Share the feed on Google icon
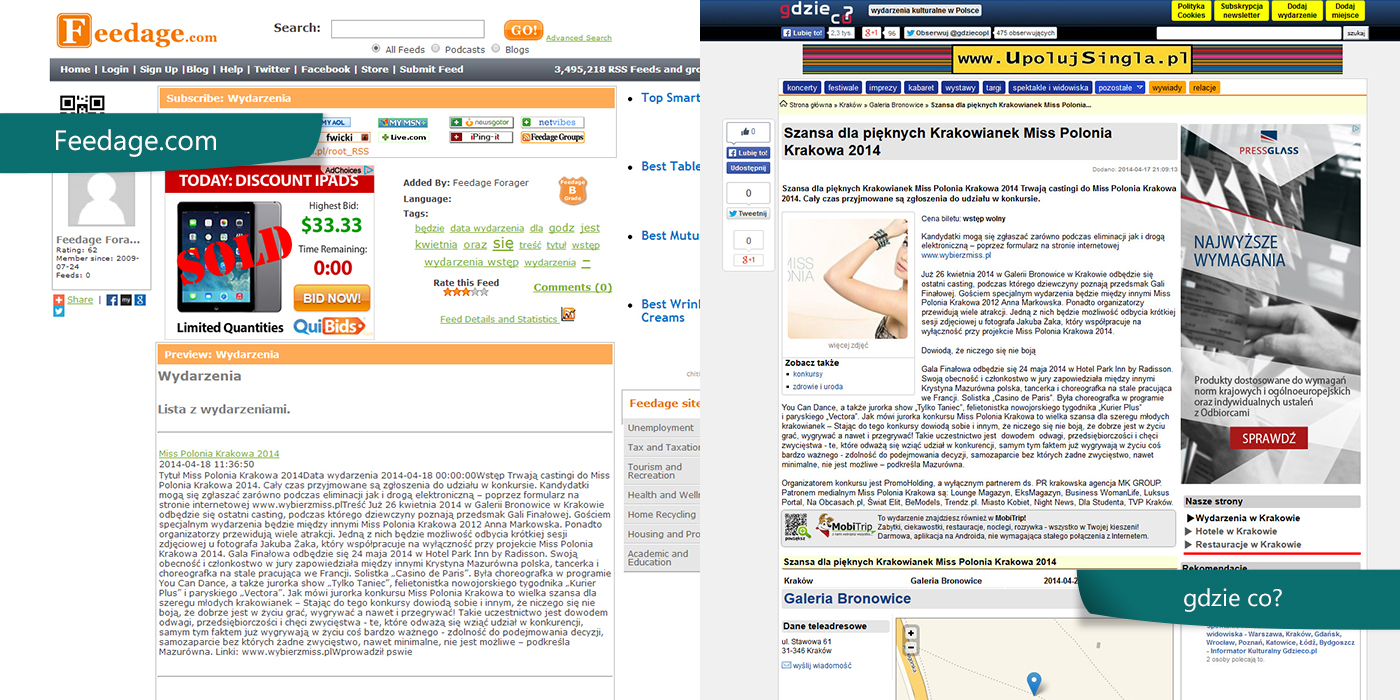The height and width of the screenshot is (700, 1400). (x=140, y=300)
